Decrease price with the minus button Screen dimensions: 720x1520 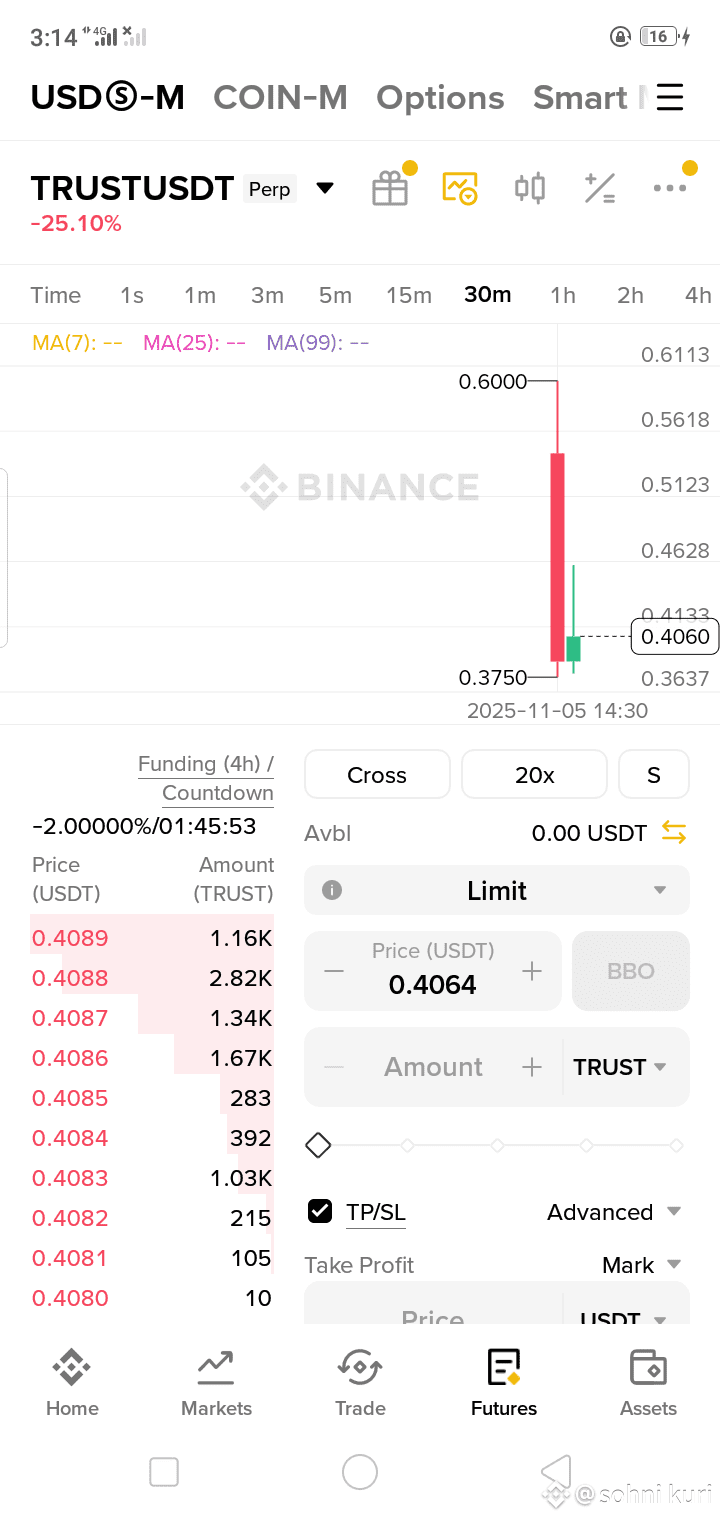[334, 971]
